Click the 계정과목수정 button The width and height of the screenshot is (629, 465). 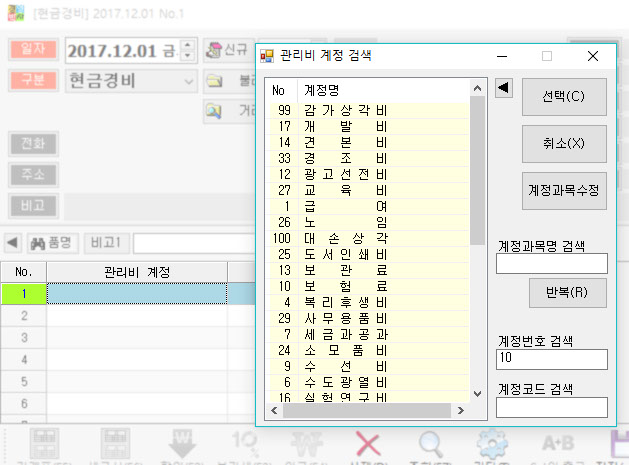tap(565, 190)
